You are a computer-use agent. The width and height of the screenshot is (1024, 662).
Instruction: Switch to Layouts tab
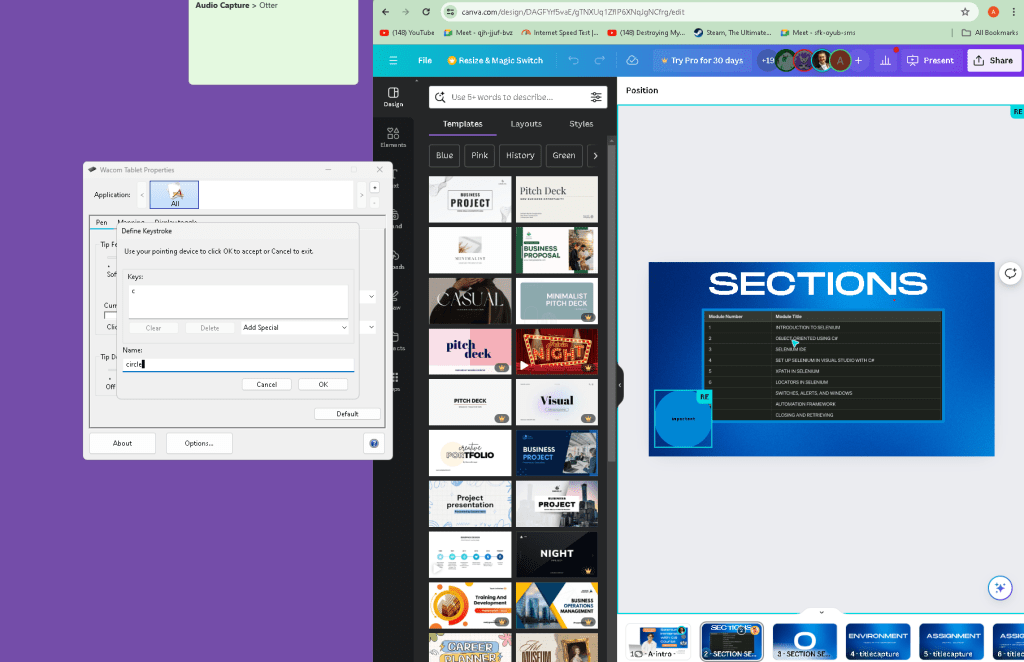(x=526, y=124)
